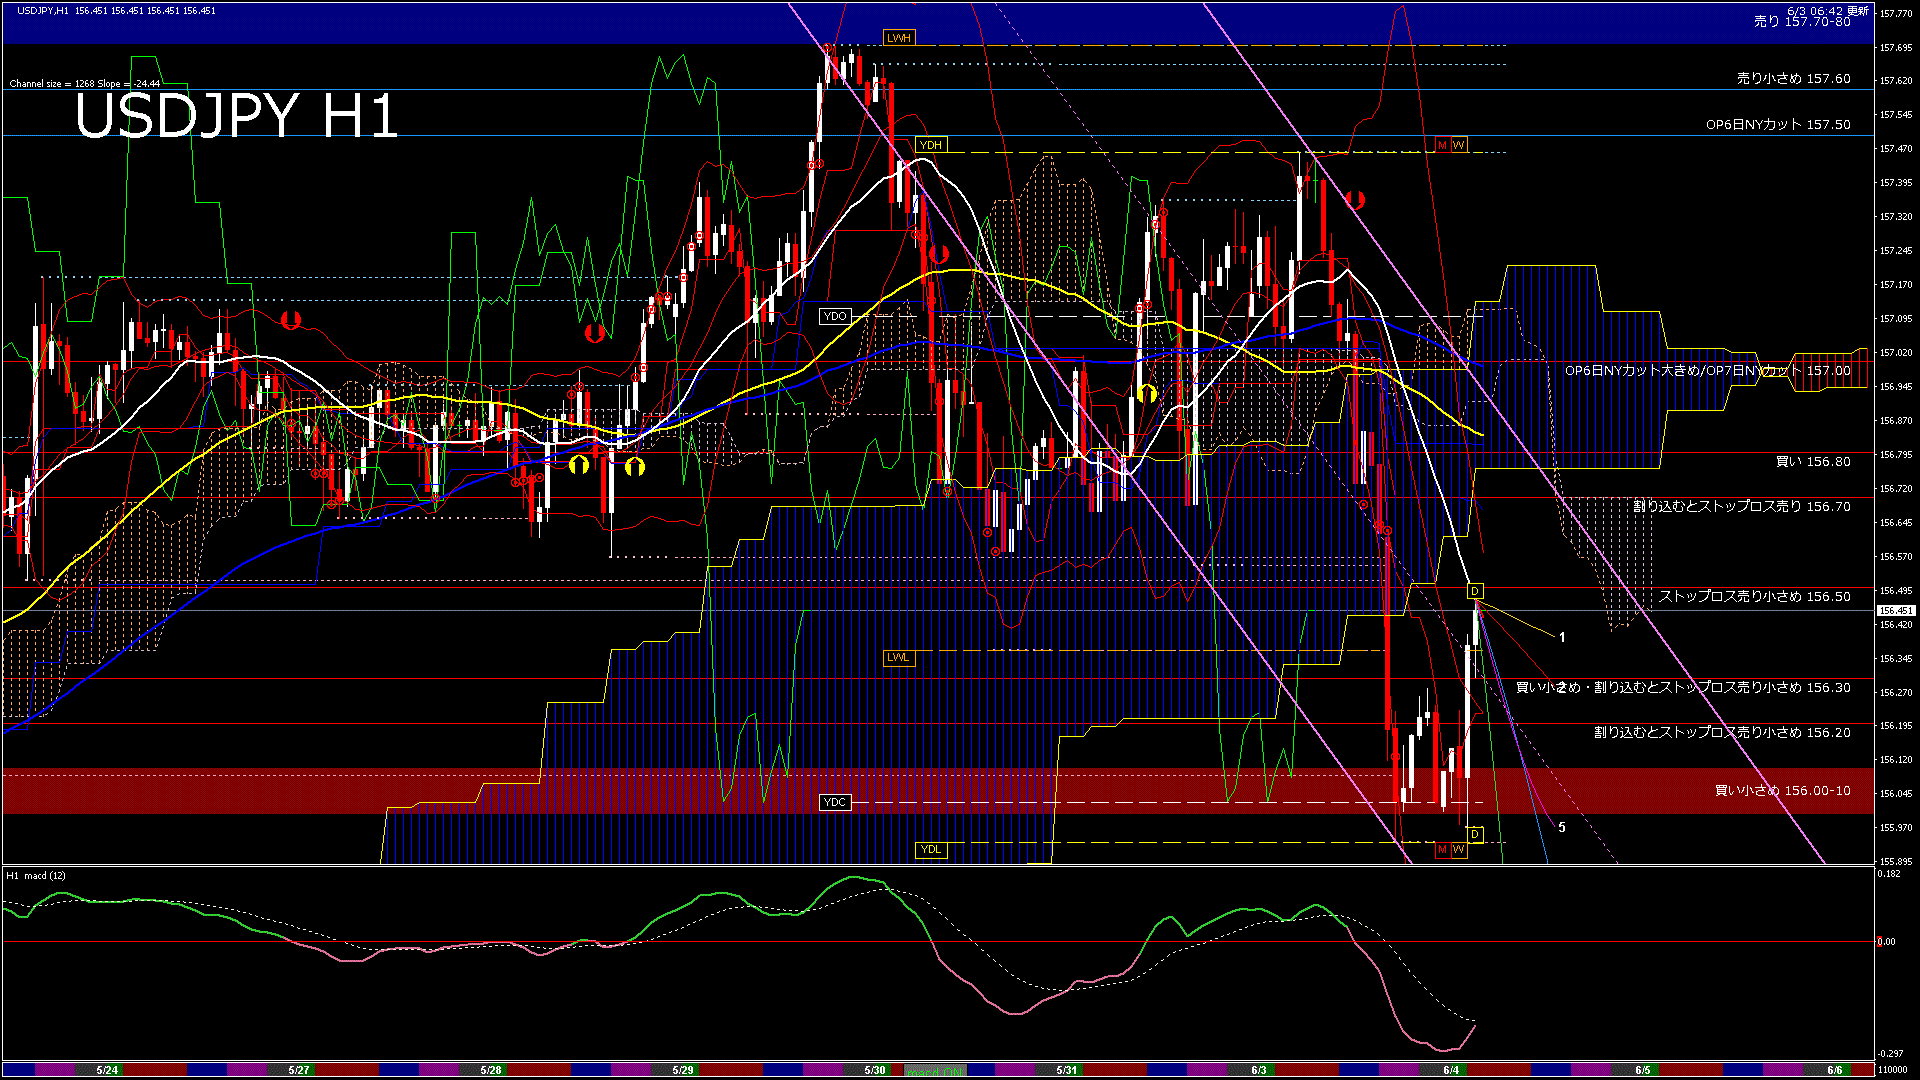This screenshot has width=1920, height=1080.
Task: Select ストップロス売り小さめ 156.50 label
Action: click(x=1754, y=596)
